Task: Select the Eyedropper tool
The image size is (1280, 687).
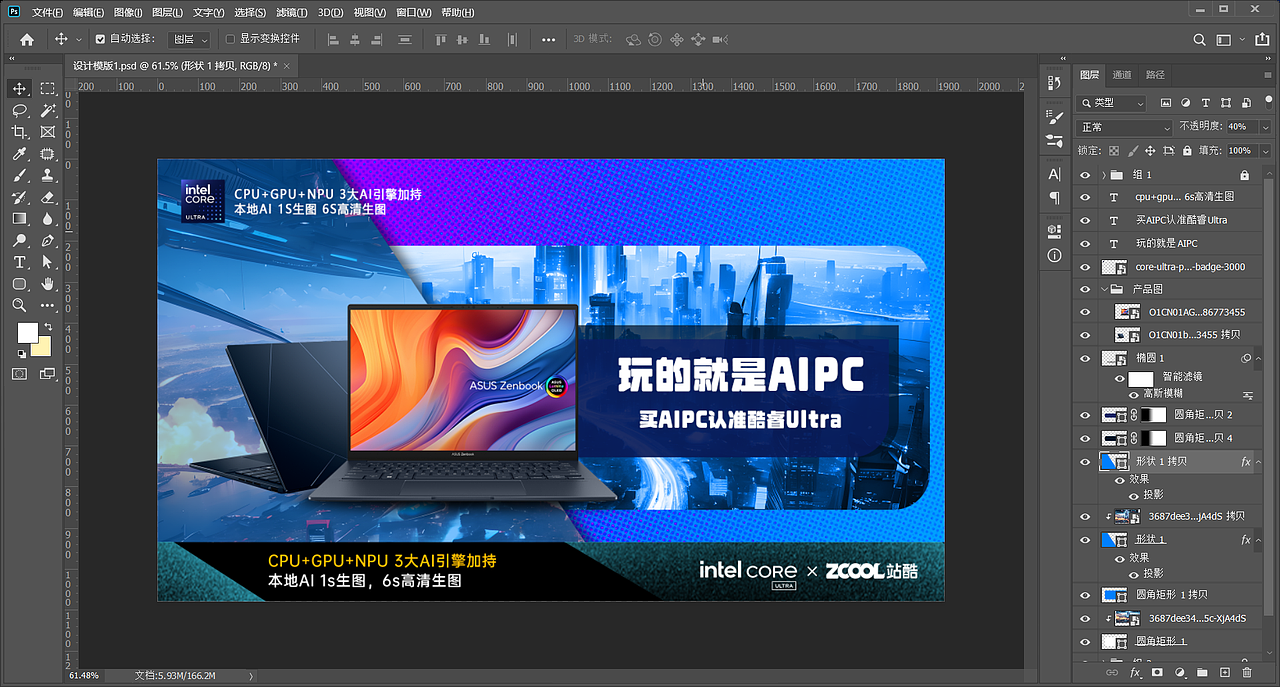Action: click(19, 154)
